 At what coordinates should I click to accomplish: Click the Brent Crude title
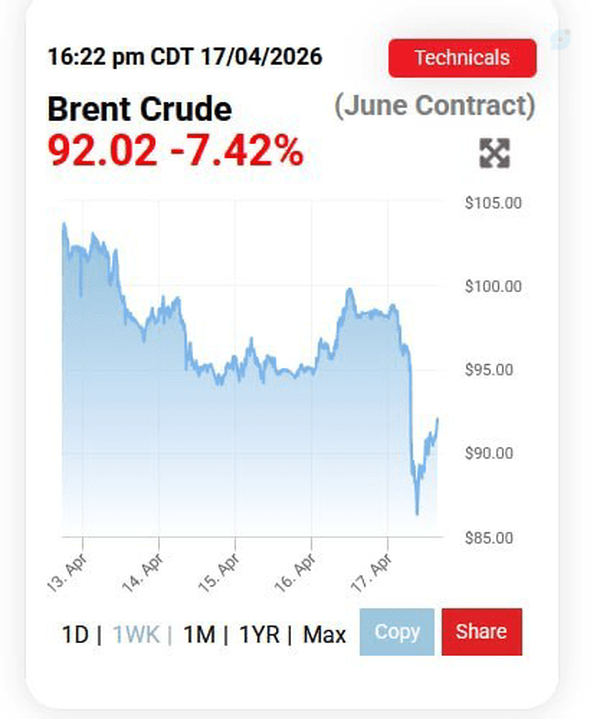(139, 109)
